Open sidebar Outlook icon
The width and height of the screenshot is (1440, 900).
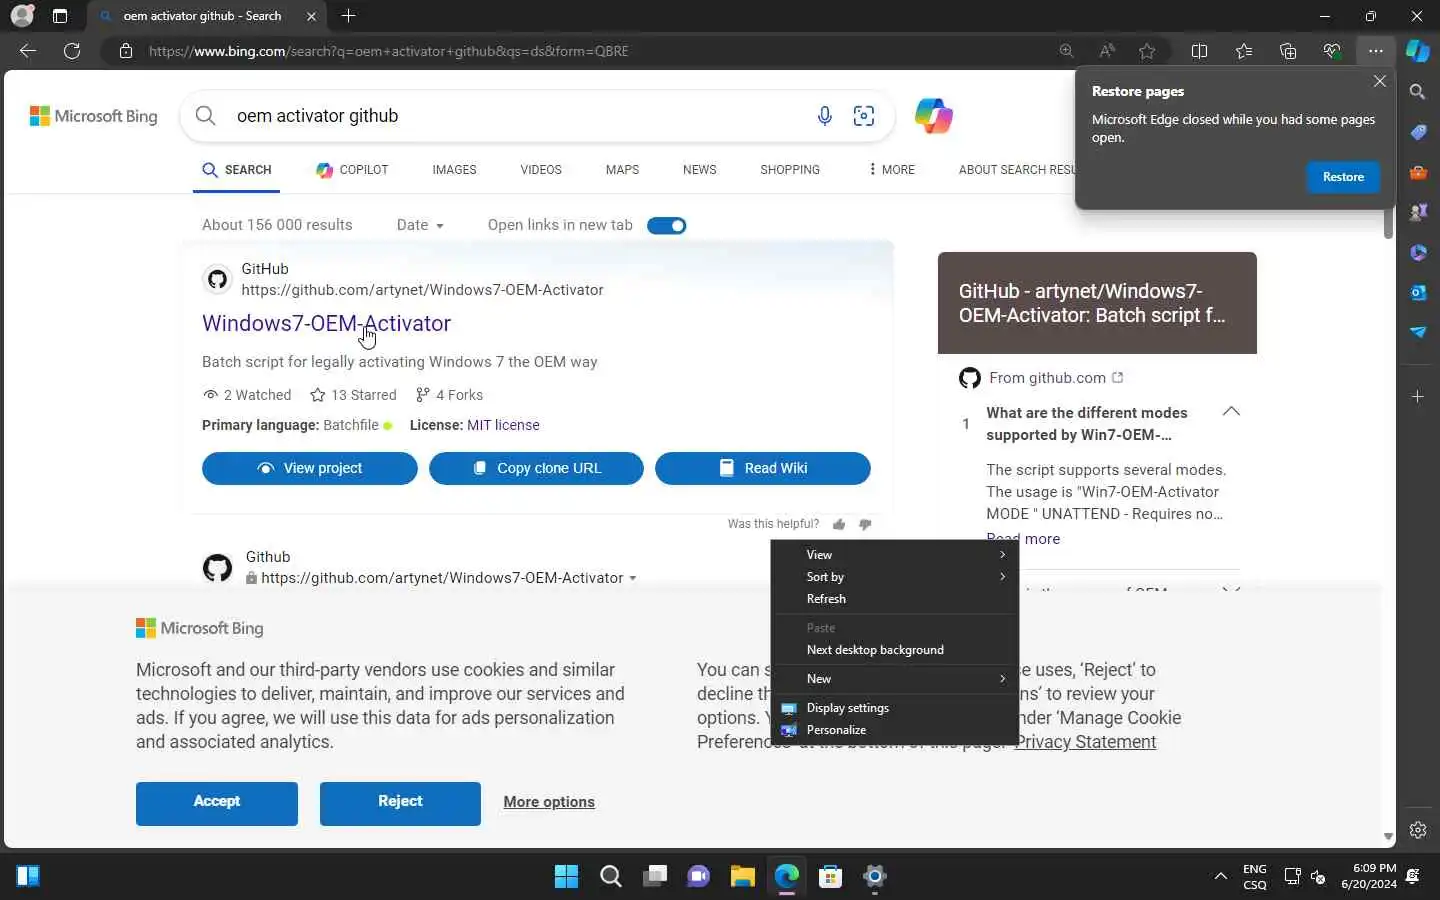(x=1418, y=292)
